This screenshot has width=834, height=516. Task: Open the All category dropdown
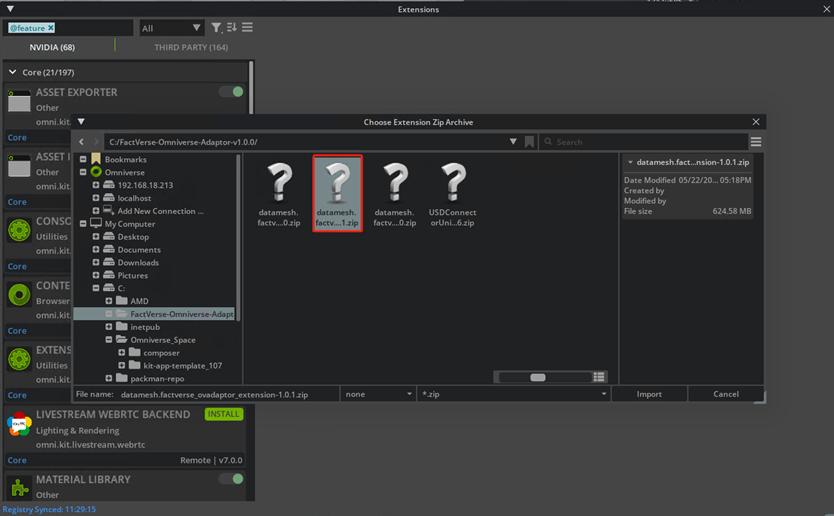pyautogui.click(x=171, y=28)
